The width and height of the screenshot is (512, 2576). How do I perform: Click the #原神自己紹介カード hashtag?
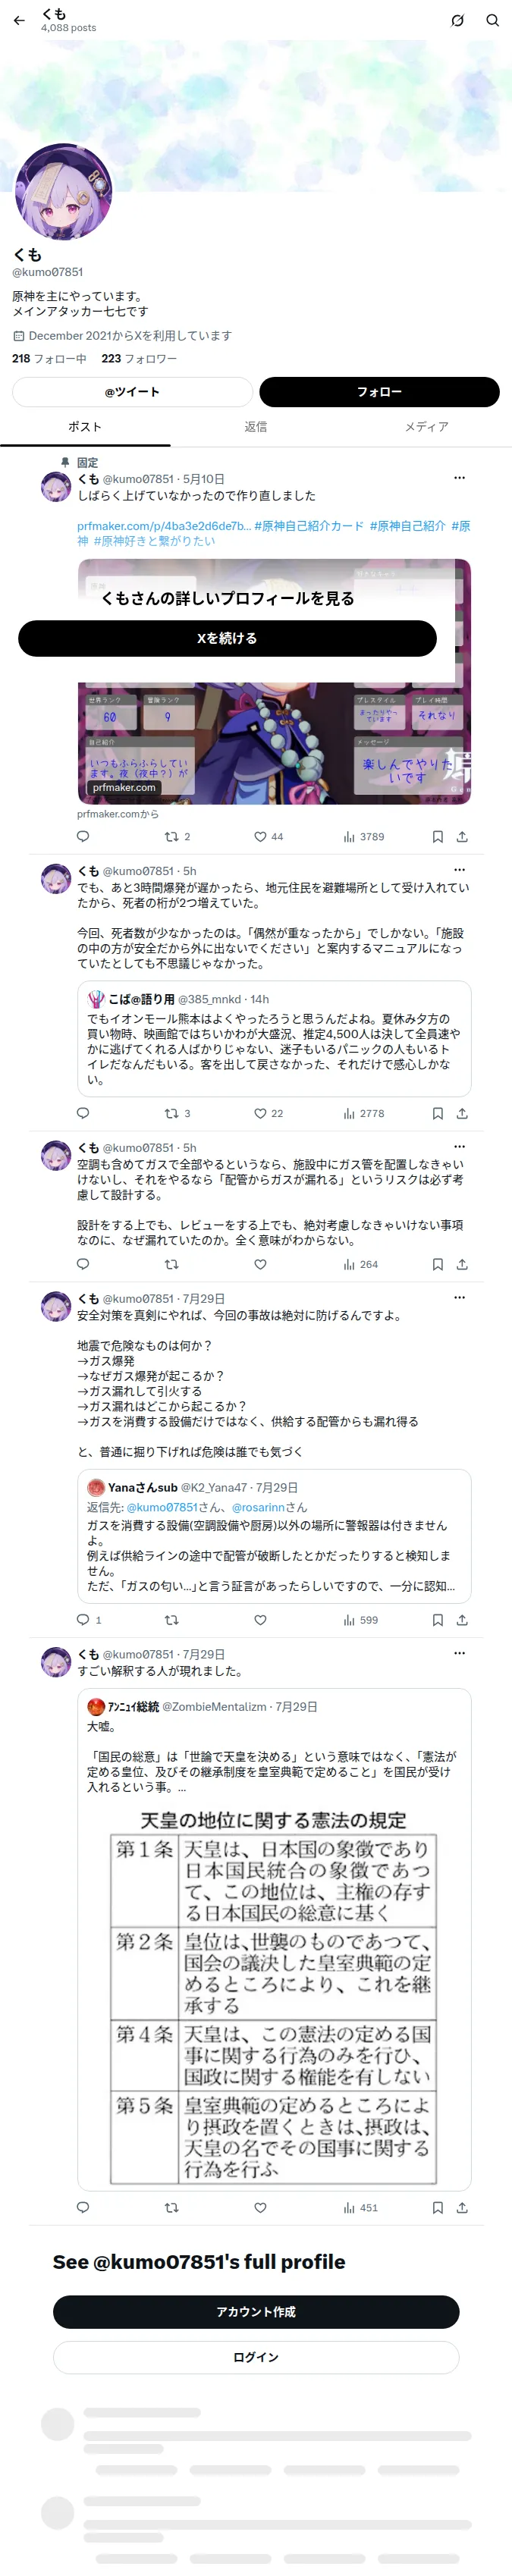pyautogui.click(x=309, y=526)
